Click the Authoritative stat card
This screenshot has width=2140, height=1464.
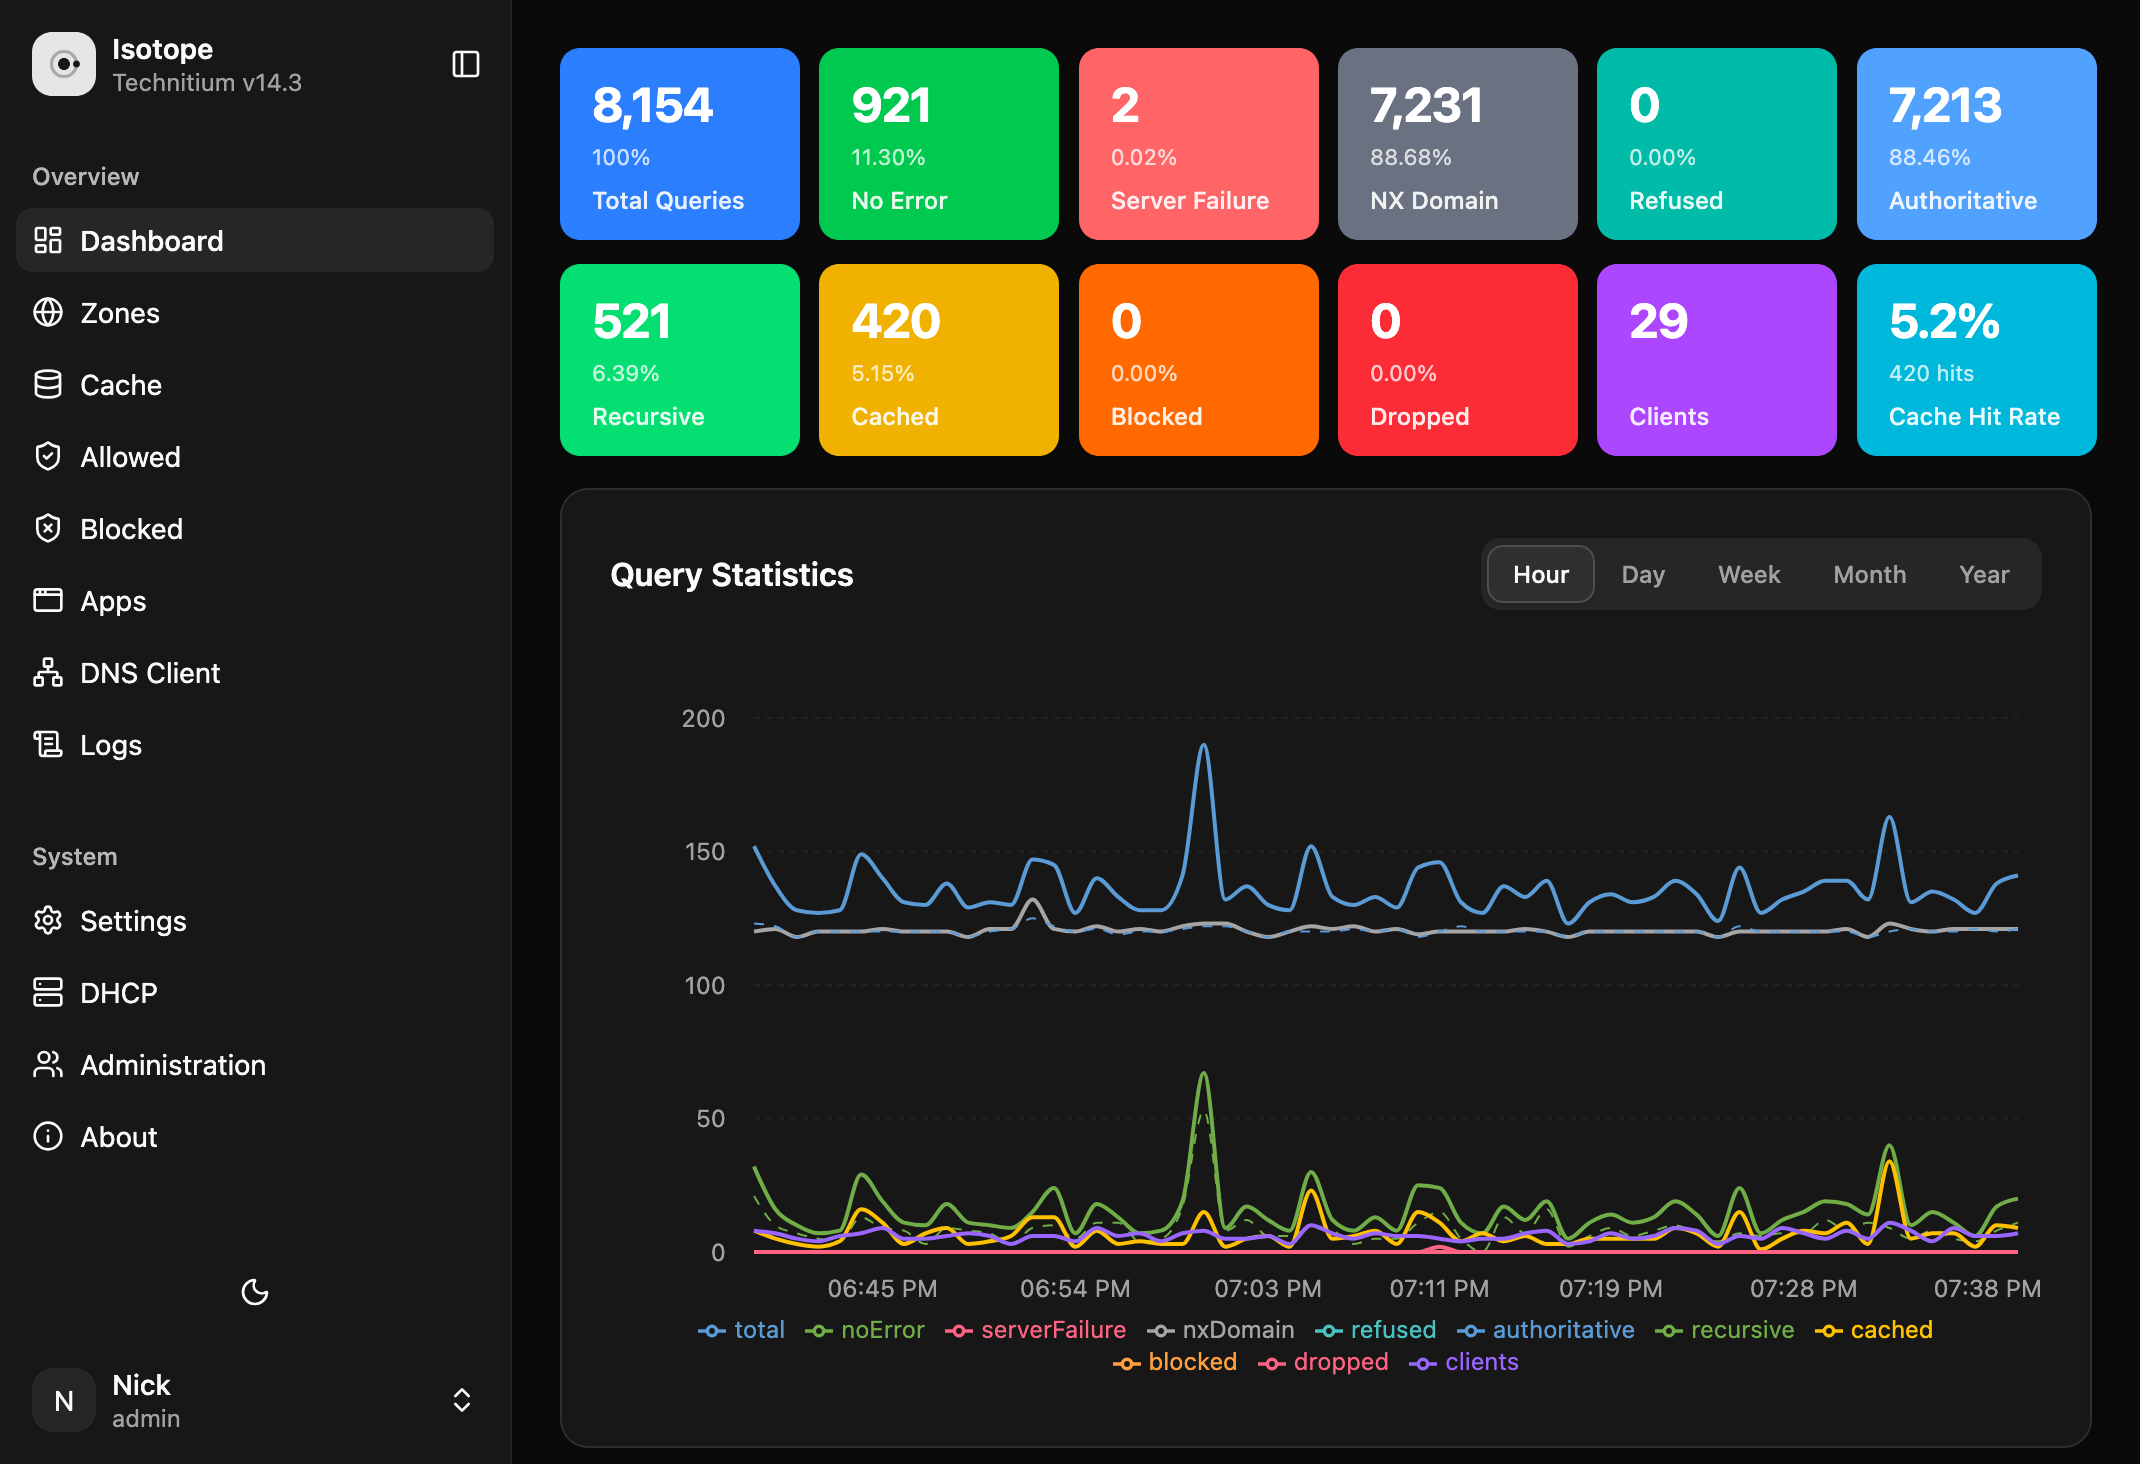point(1977,144)
